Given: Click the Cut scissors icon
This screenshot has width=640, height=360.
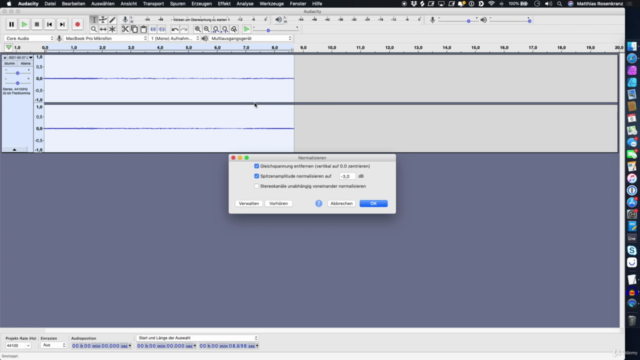Looking at the screenshot, I should [x=125, y=29].
